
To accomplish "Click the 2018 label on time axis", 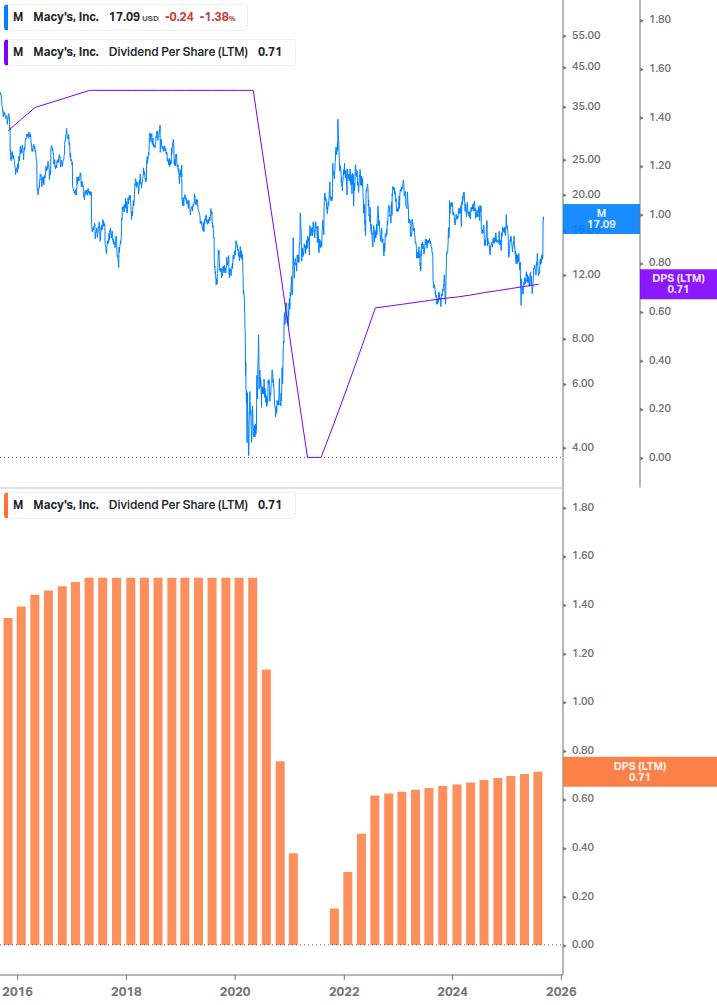I will [x=126, y=992].
